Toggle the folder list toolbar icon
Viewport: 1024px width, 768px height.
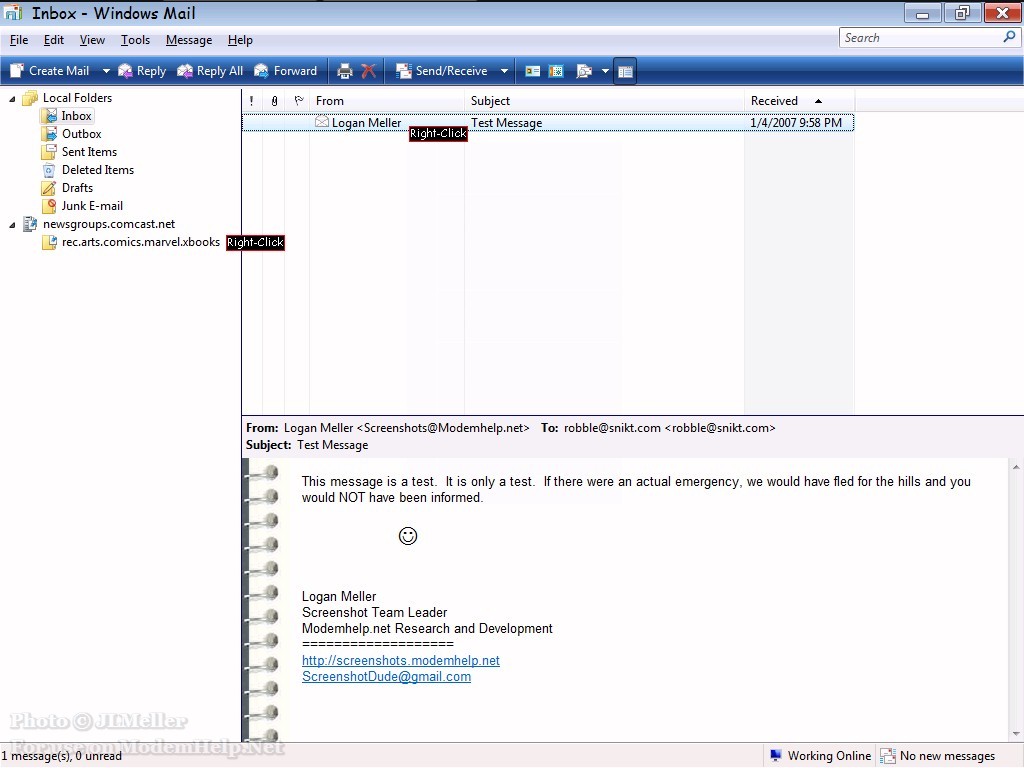pos(625,71)
